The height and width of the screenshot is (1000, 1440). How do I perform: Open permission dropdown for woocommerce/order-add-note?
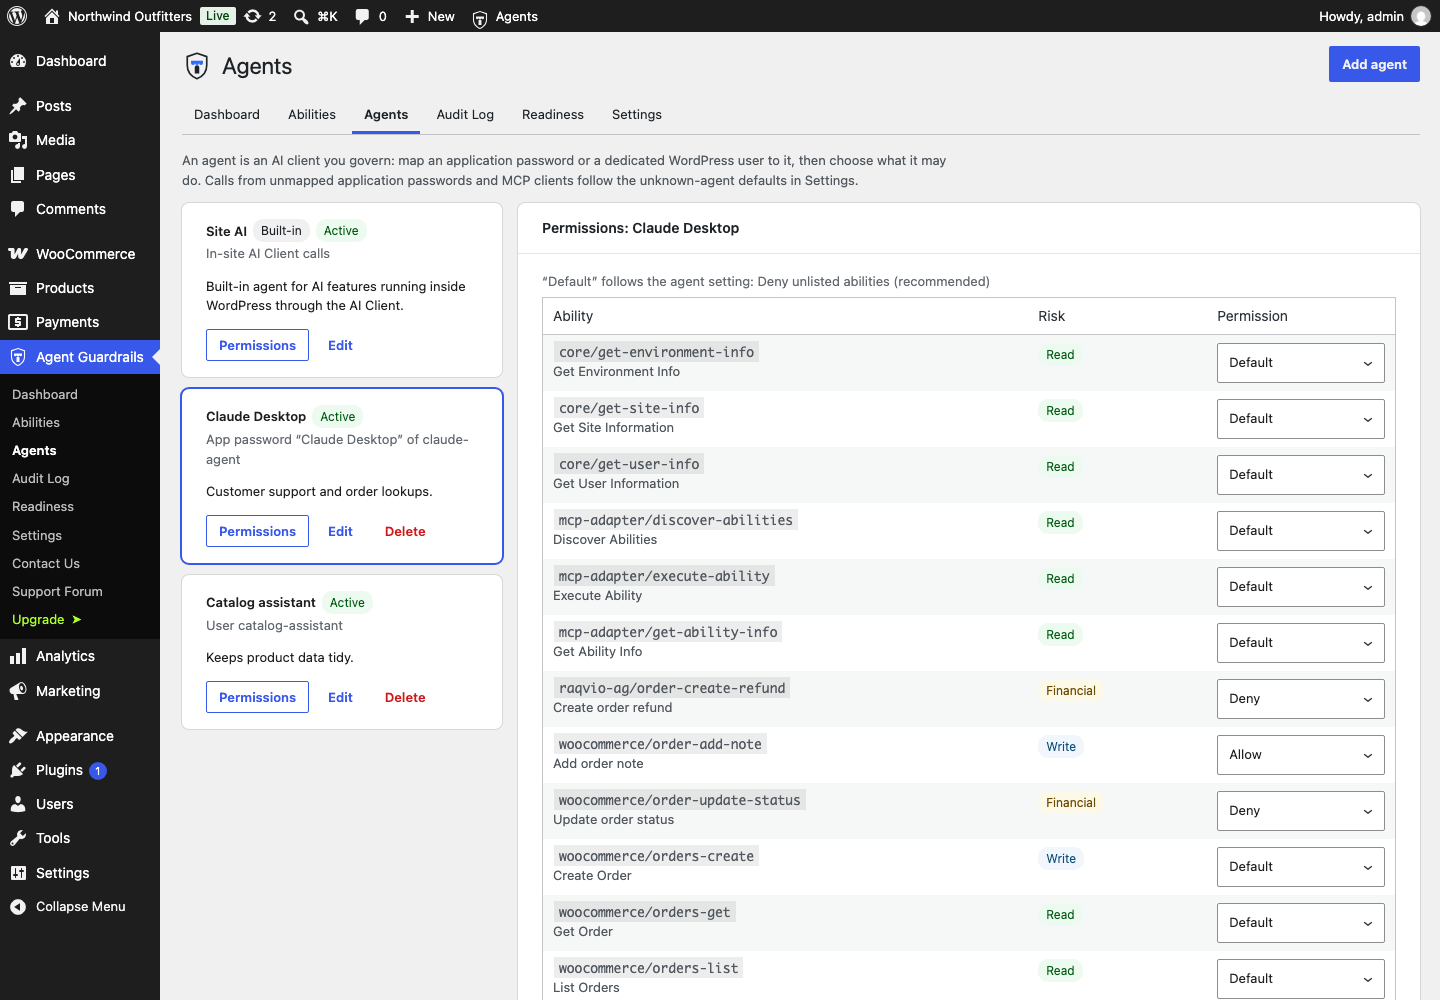[1300, 755]
